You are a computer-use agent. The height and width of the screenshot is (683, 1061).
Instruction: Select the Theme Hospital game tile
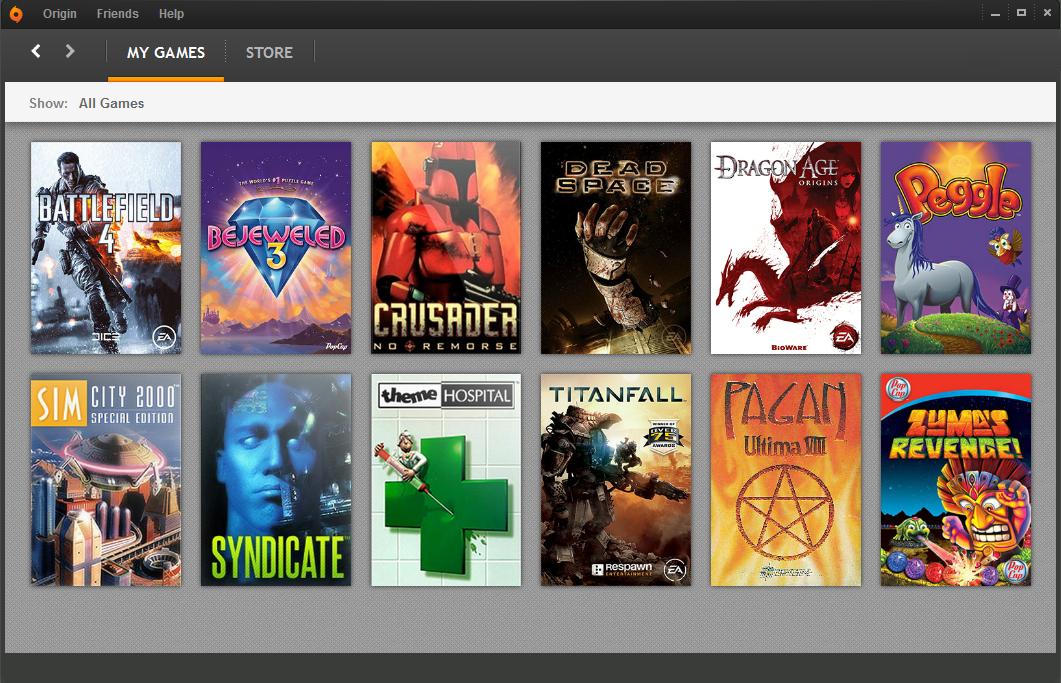click(x=446, y=480)
